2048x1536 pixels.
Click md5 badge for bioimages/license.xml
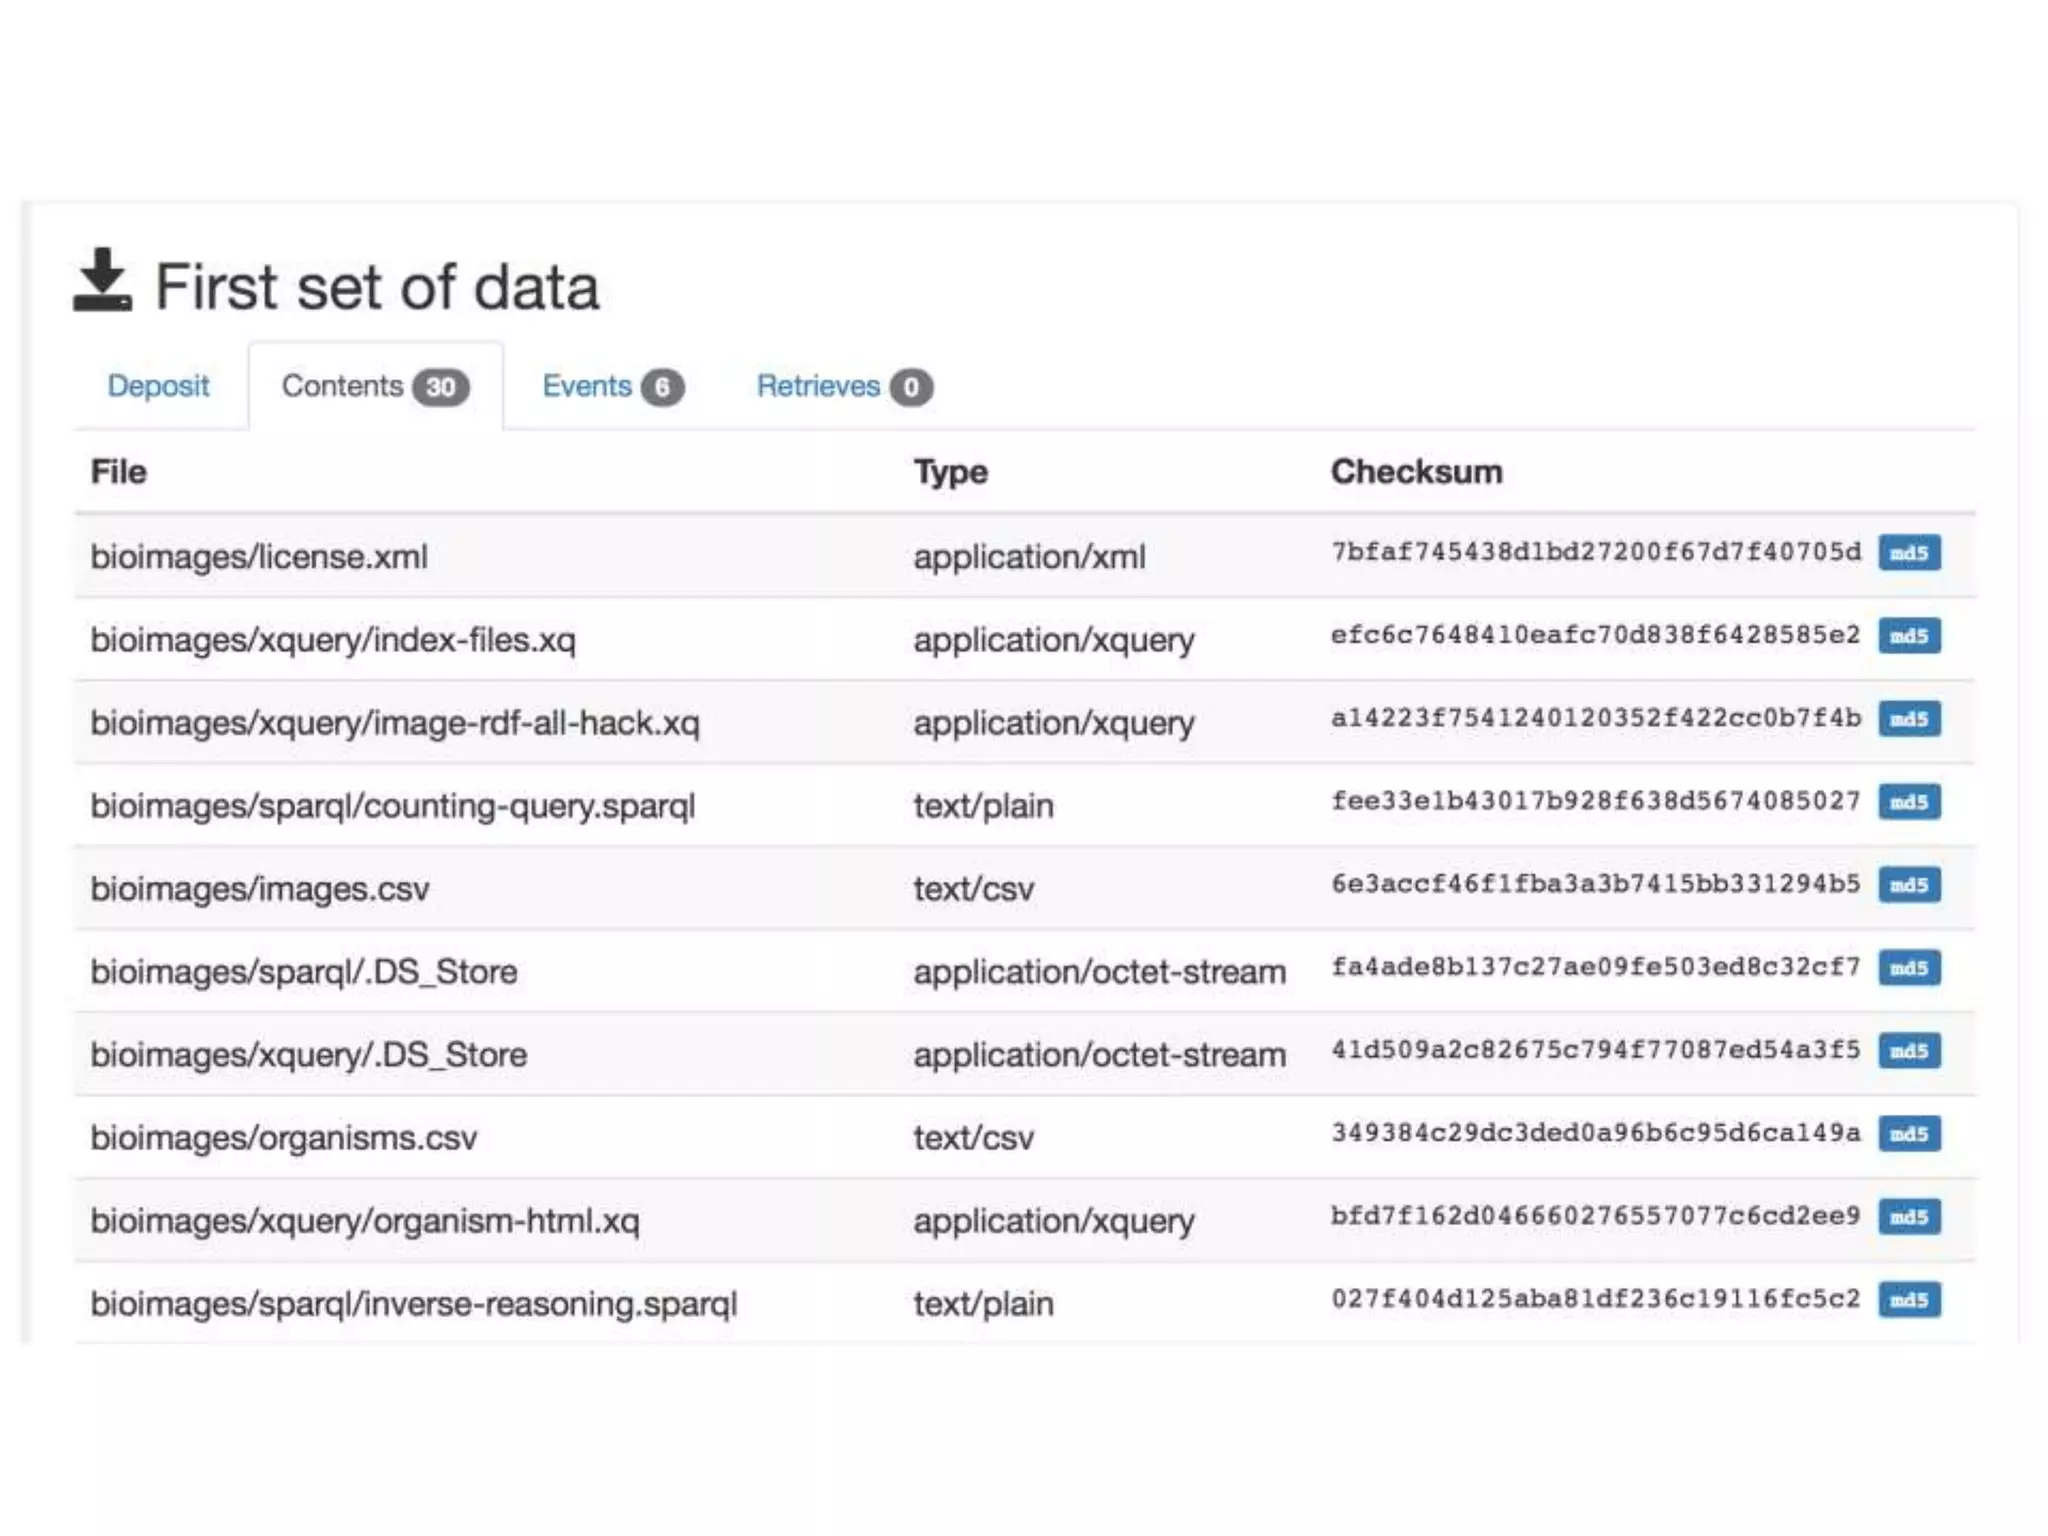click(x=1908, y=553)
